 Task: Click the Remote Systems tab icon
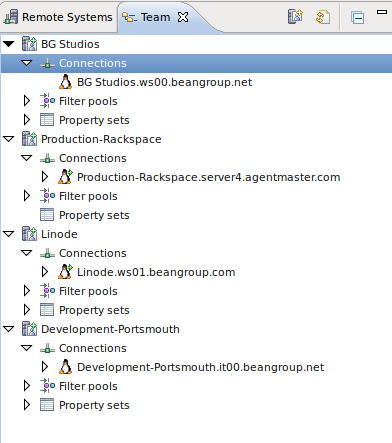11,17
